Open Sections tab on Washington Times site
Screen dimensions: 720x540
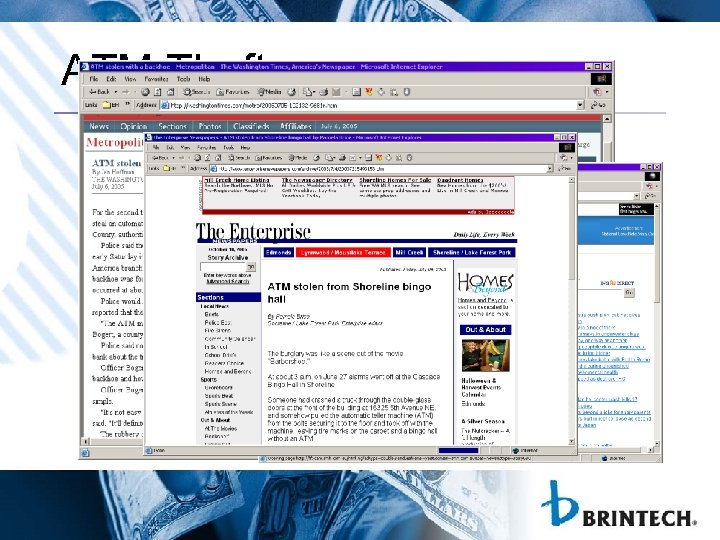click(x=172, y=126)
